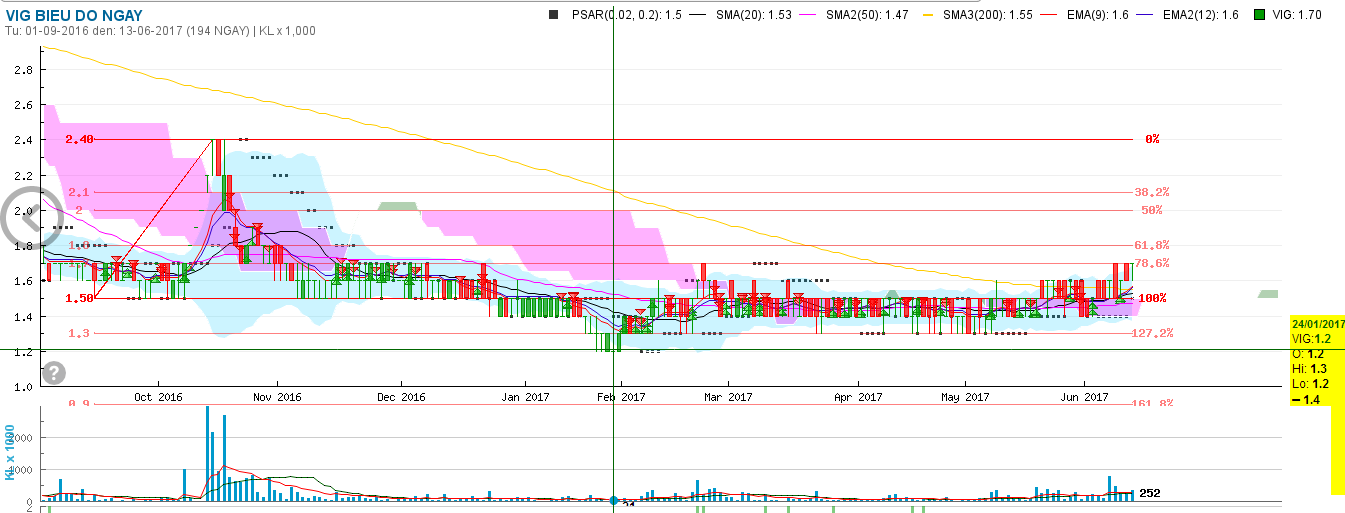Click the Hi: 1.3 value in tooltip
The image size is (1345, 513).
(1309, 368)
